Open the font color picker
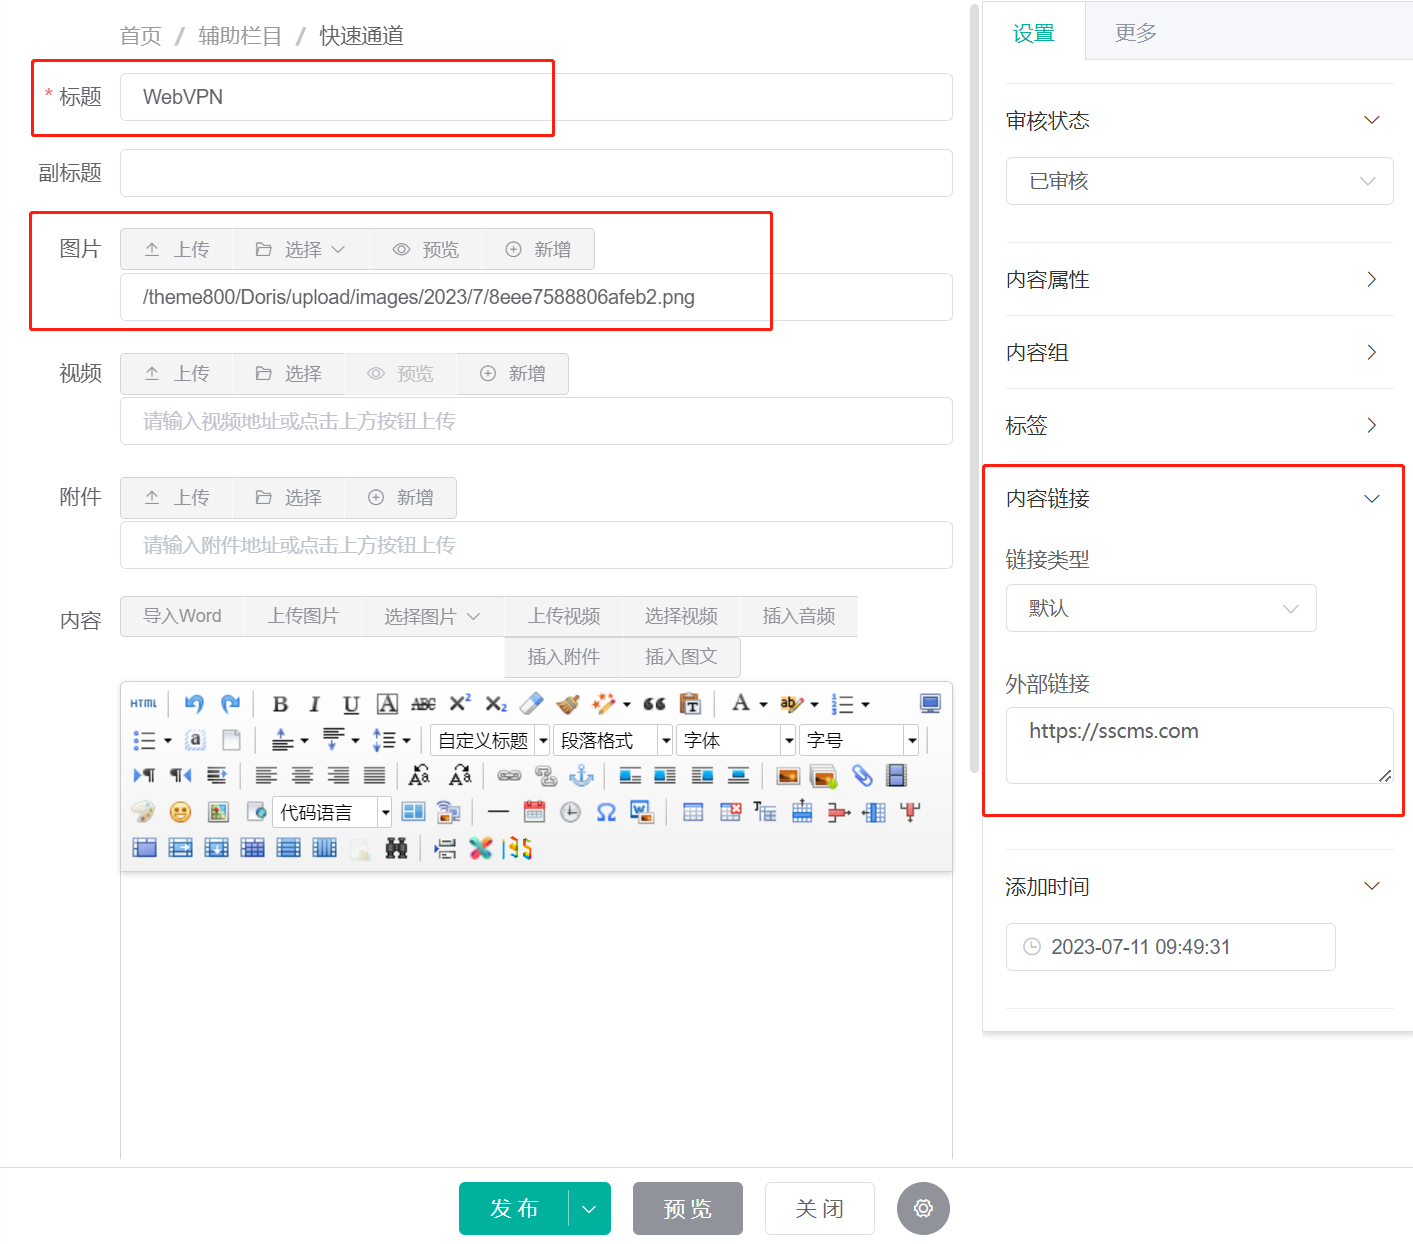Viewport: 1413px width, 1244px height. point(742,703)
